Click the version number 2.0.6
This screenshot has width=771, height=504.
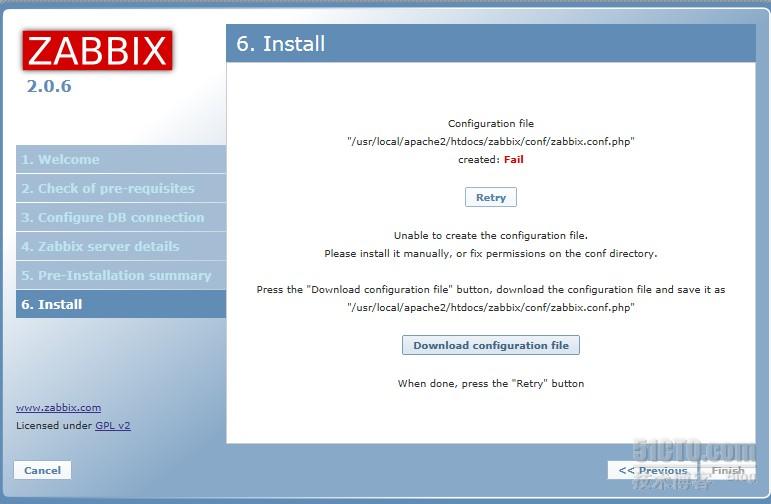pyautogui.click(x=49, y=86)
